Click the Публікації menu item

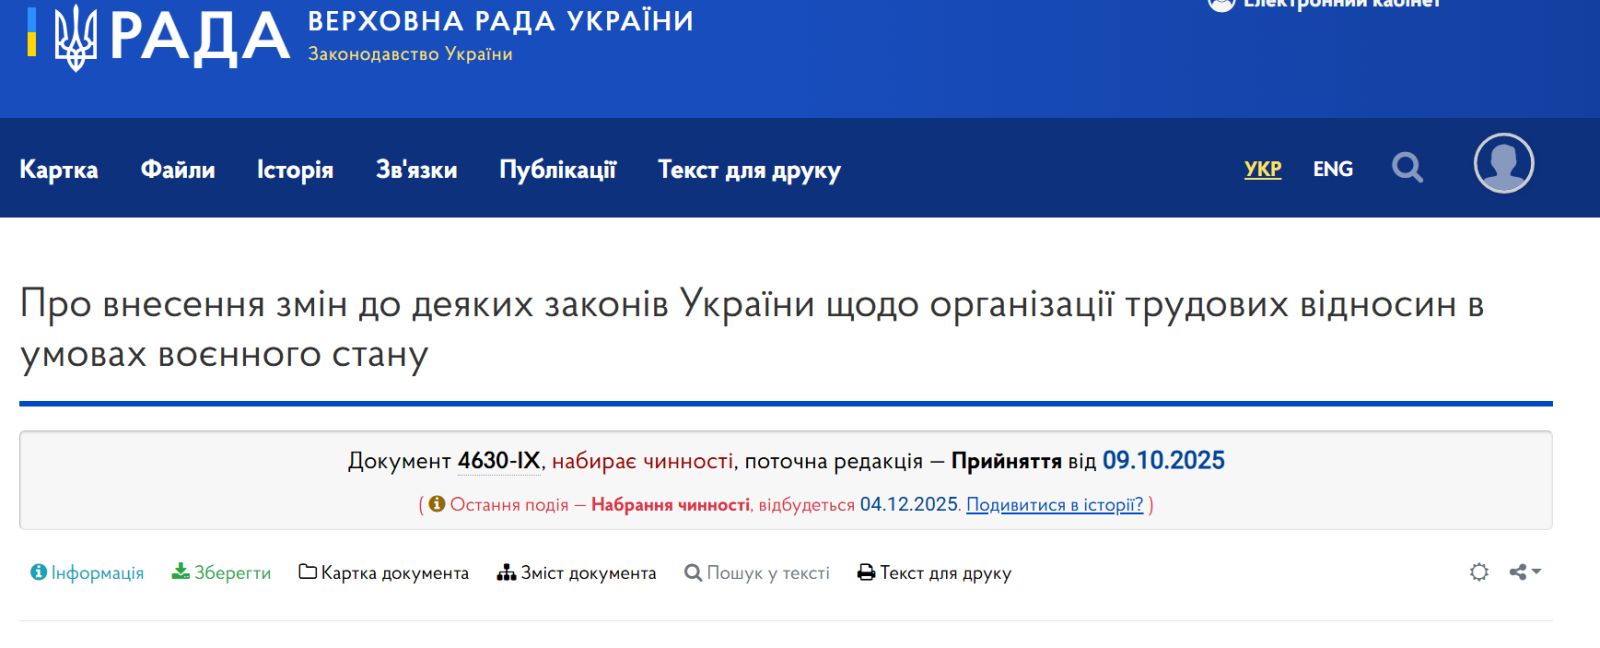[x=557, y=170]
